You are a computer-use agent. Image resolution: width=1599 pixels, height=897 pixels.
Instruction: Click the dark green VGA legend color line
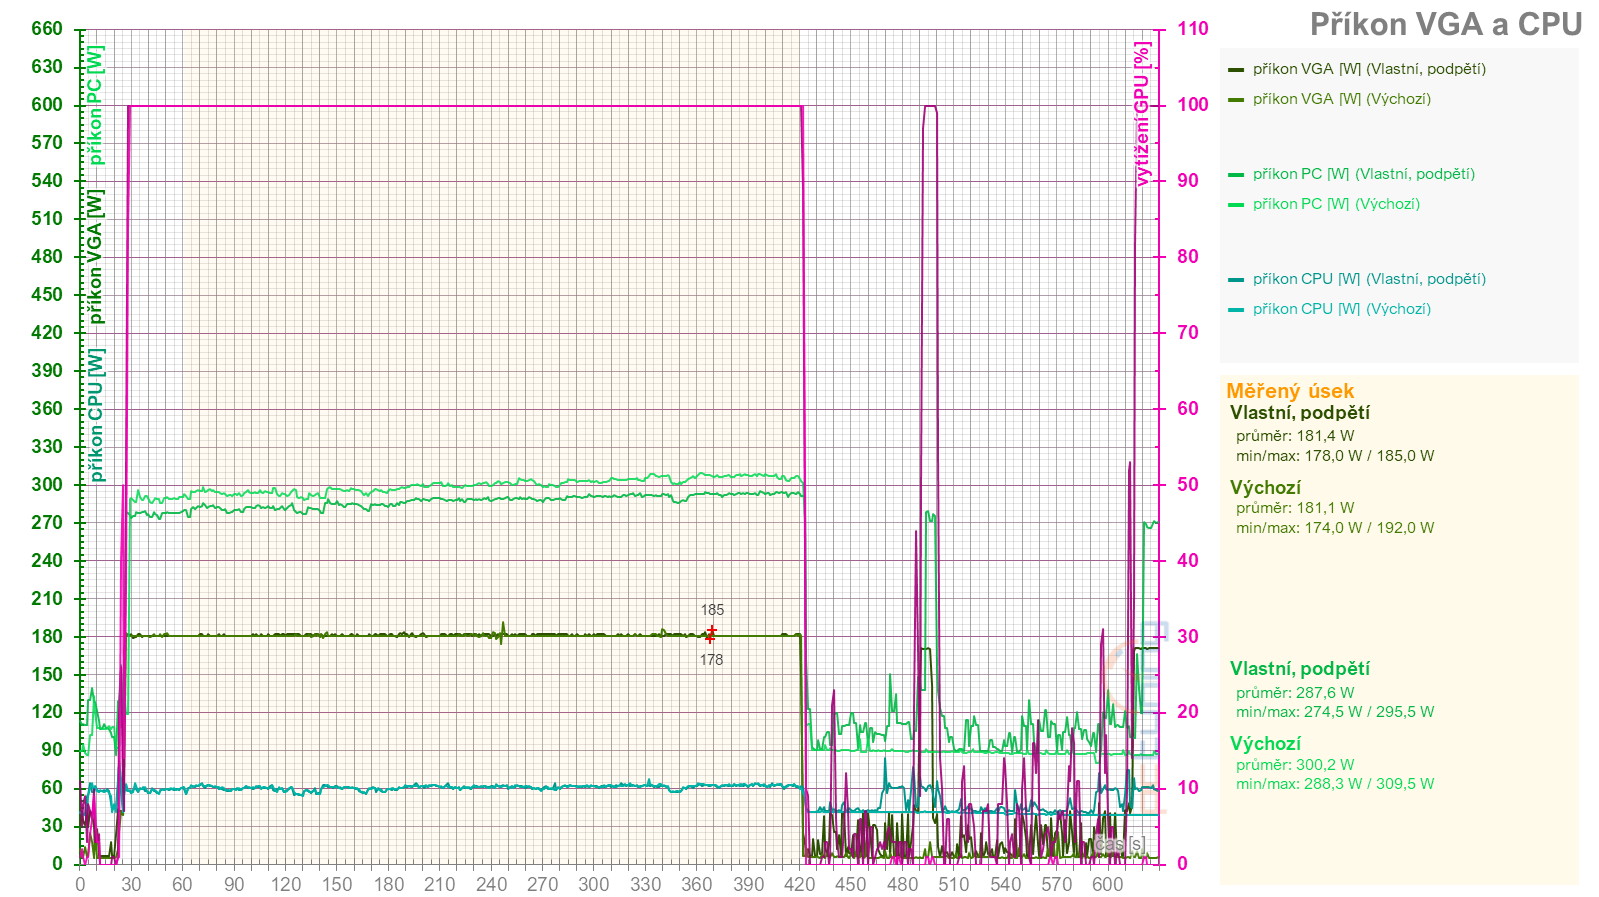click(1236, 70)
